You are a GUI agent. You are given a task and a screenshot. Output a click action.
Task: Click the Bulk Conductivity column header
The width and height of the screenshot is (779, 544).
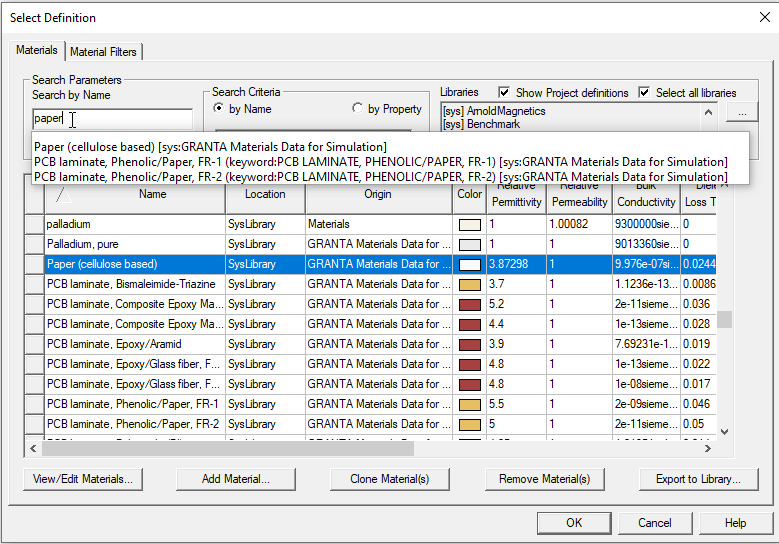[x=646, y=198]
